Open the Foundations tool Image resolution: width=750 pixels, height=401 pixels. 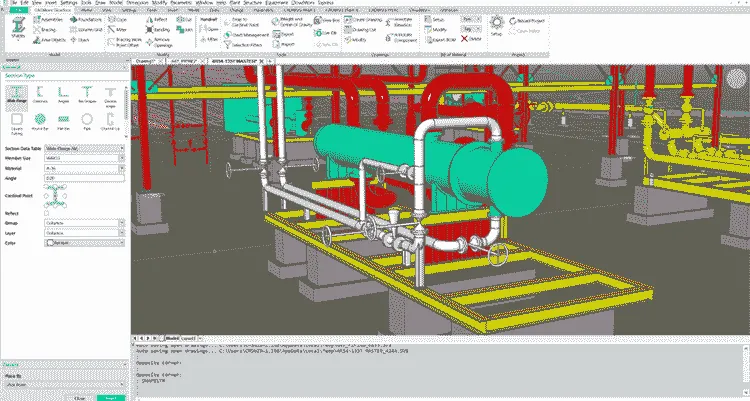point(86,20)
